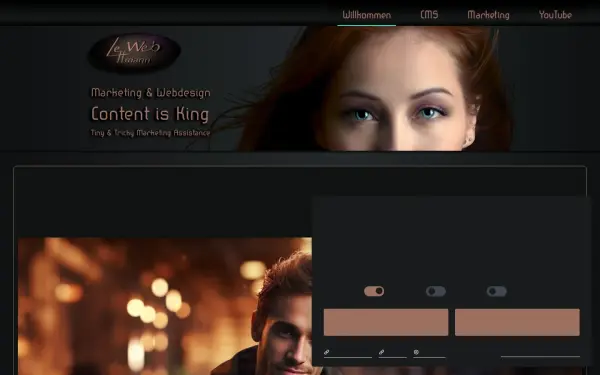The image size is (600, 375).
Task: Open the second chain-link icon link in panel footer
Action: pos(392,353)
